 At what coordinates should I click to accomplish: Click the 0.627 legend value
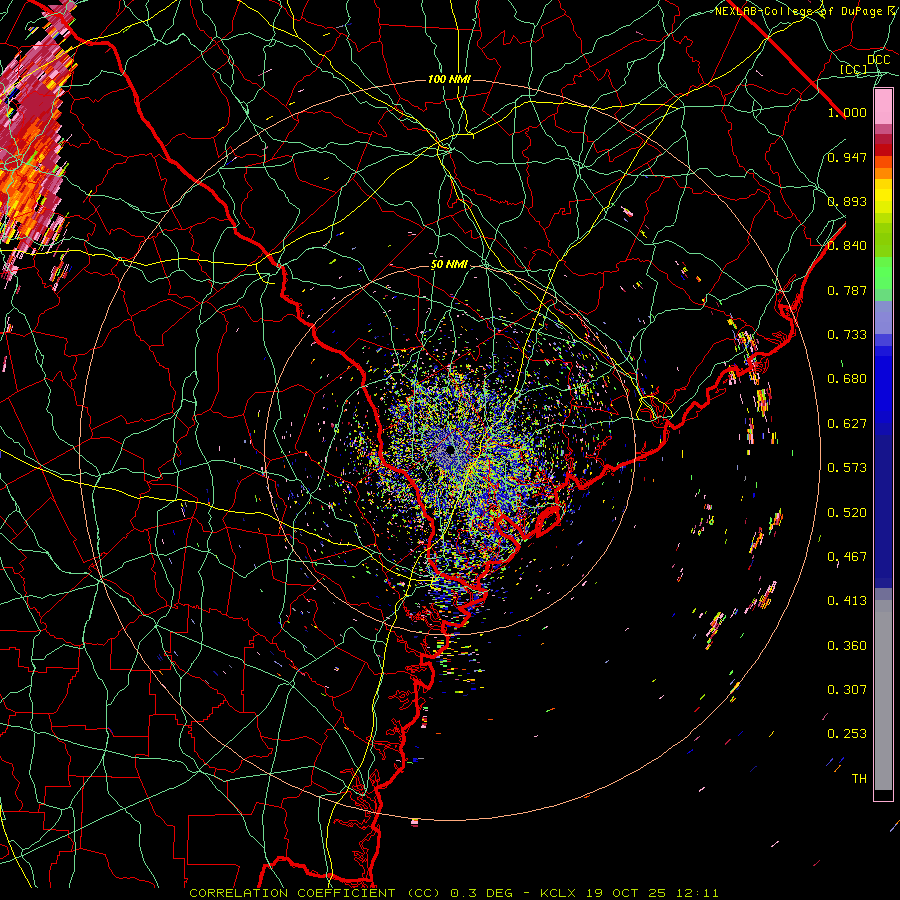(x=847, y=424)
